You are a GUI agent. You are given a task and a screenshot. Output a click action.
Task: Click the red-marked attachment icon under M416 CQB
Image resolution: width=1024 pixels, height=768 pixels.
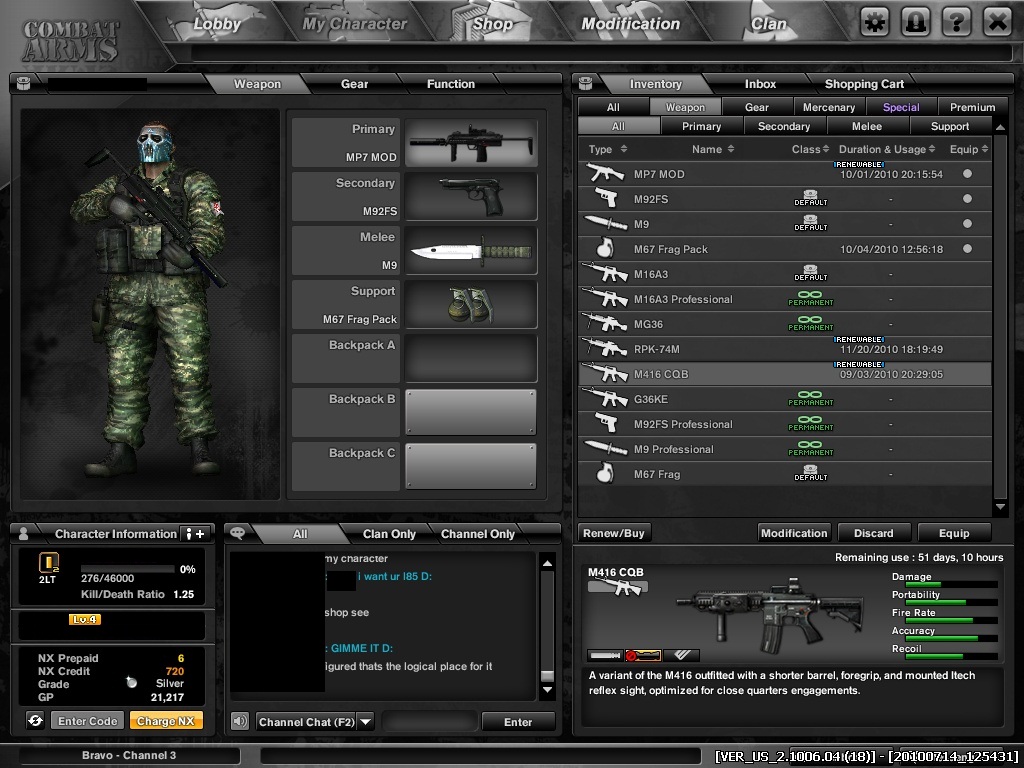(643, 655)
